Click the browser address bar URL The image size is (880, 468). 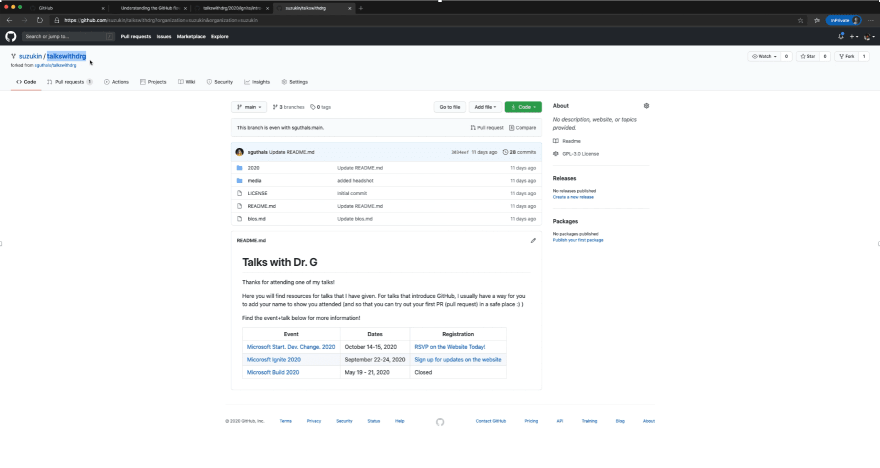point(161,20)
